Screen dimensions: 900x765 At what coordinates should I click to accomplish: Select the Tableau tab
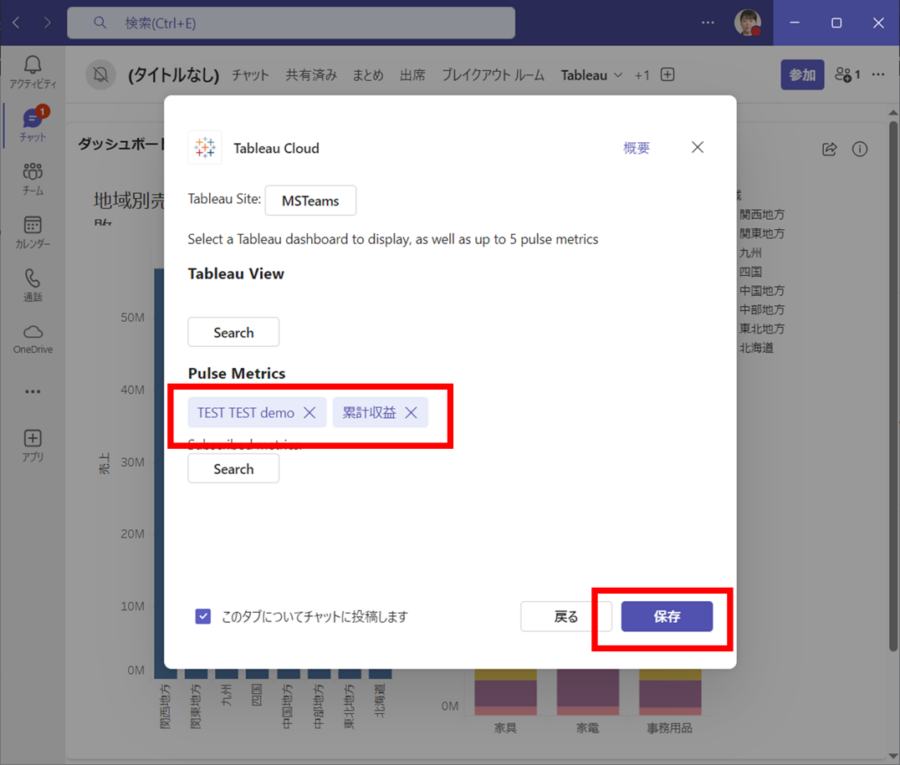click(x=584, y=75)
